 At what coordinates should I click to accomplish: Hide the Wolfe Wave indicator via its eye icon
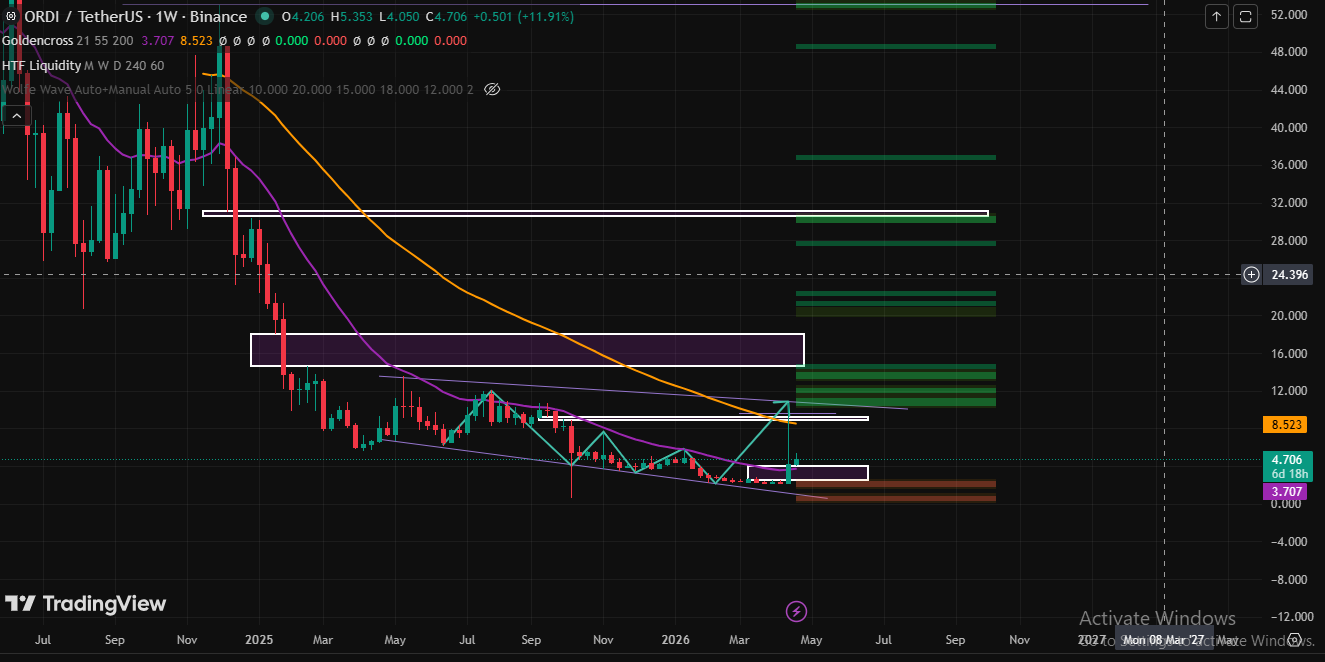click(x=491, y=89)
